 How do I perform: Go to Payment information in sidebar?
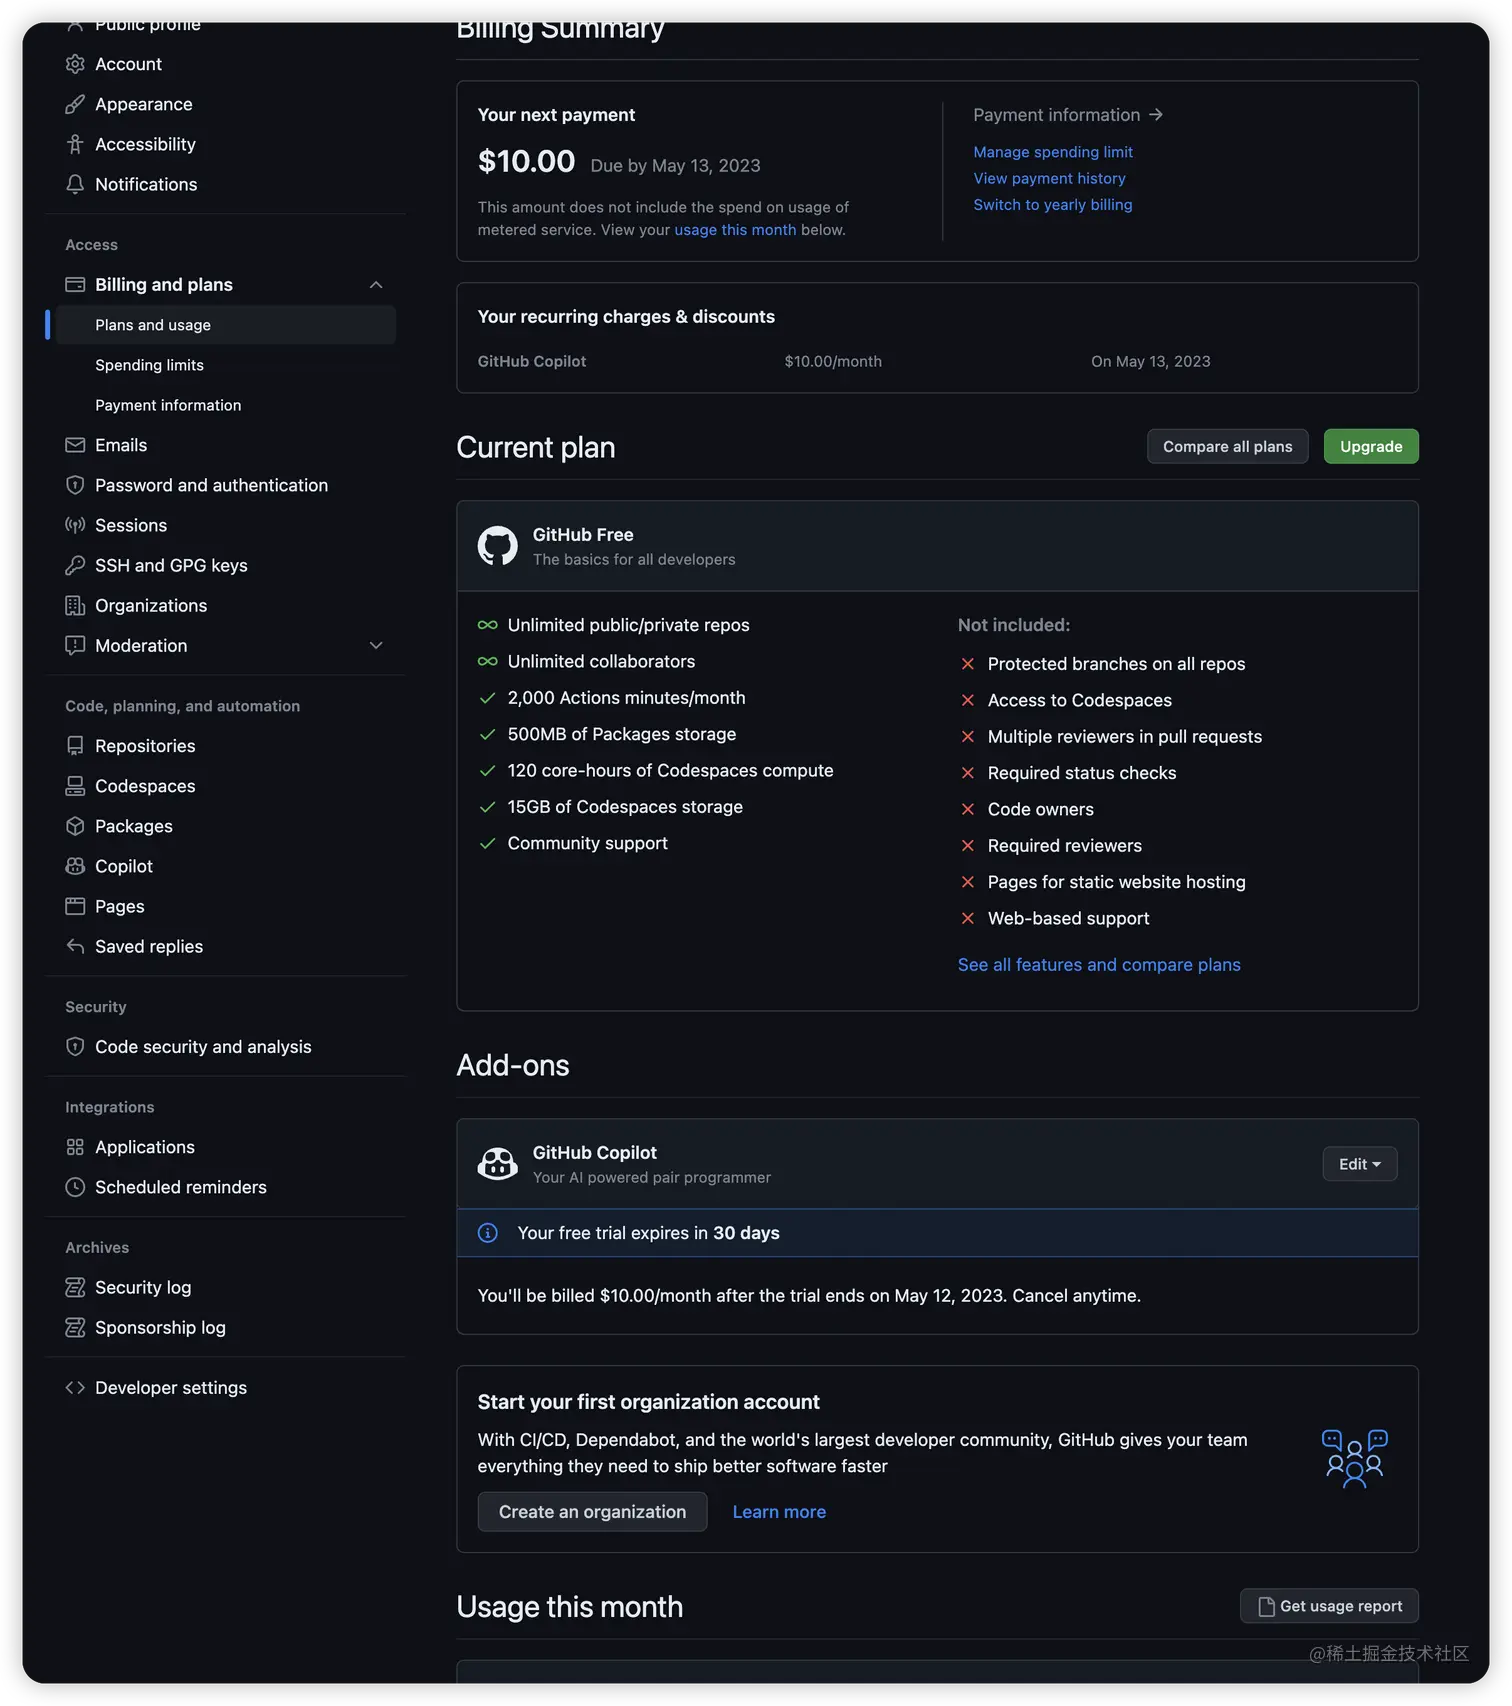coord(168,405)
